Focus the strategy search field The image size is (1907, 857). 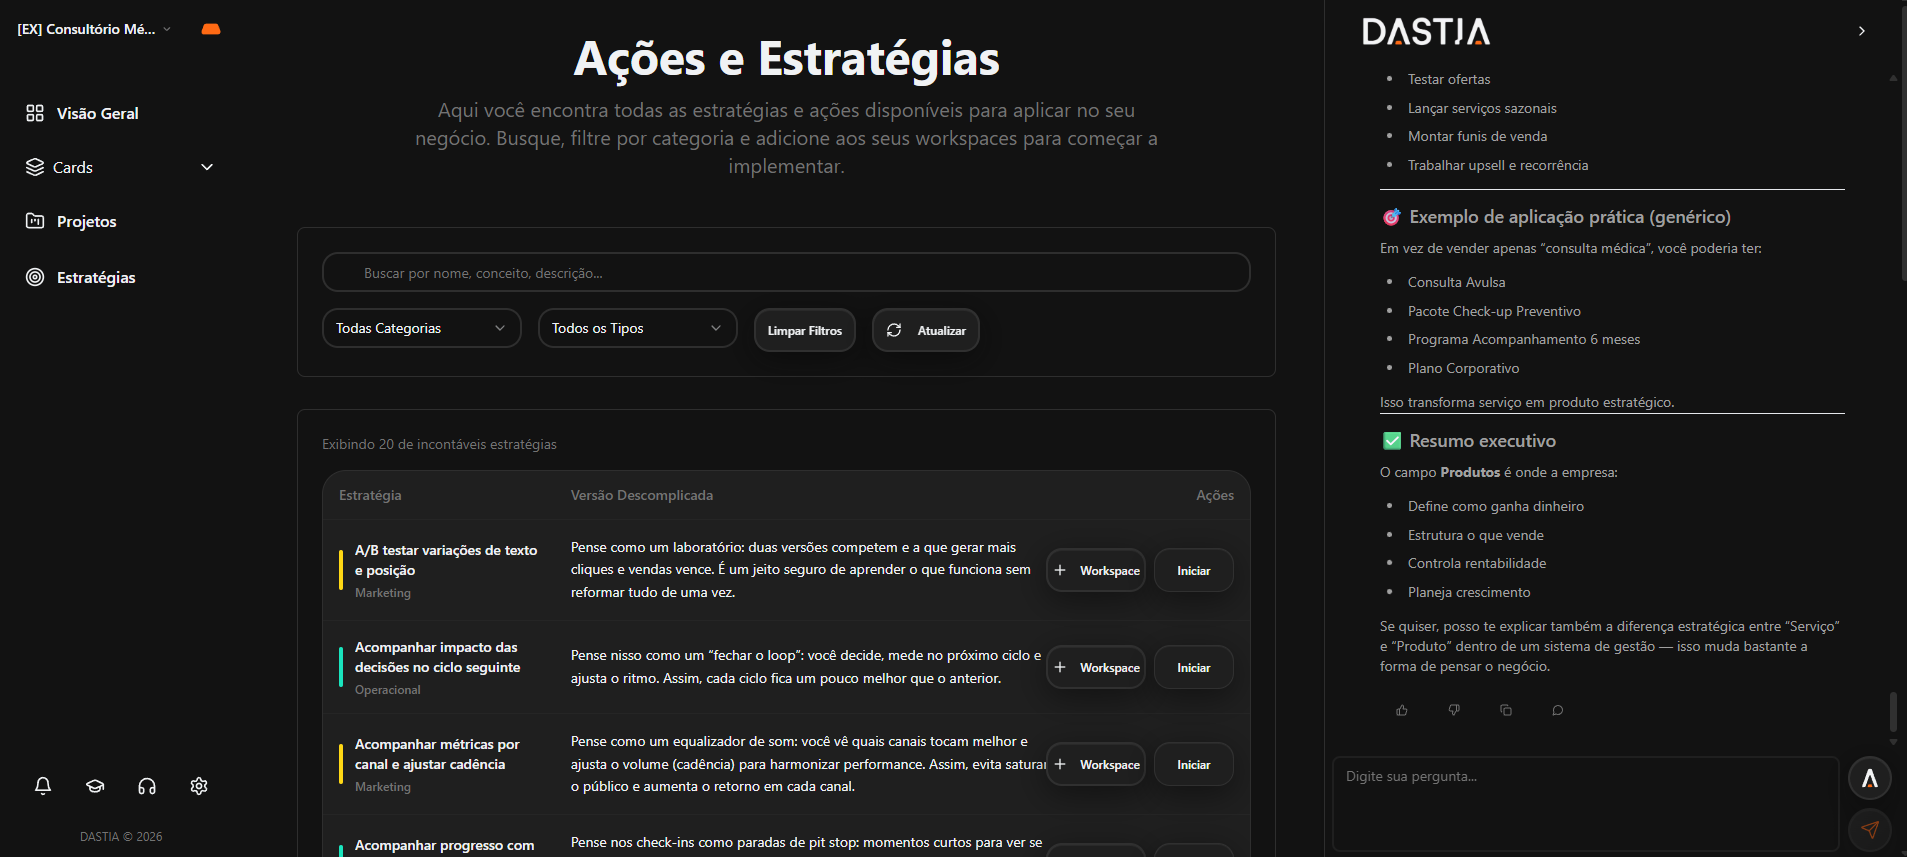tap(786, 272)
